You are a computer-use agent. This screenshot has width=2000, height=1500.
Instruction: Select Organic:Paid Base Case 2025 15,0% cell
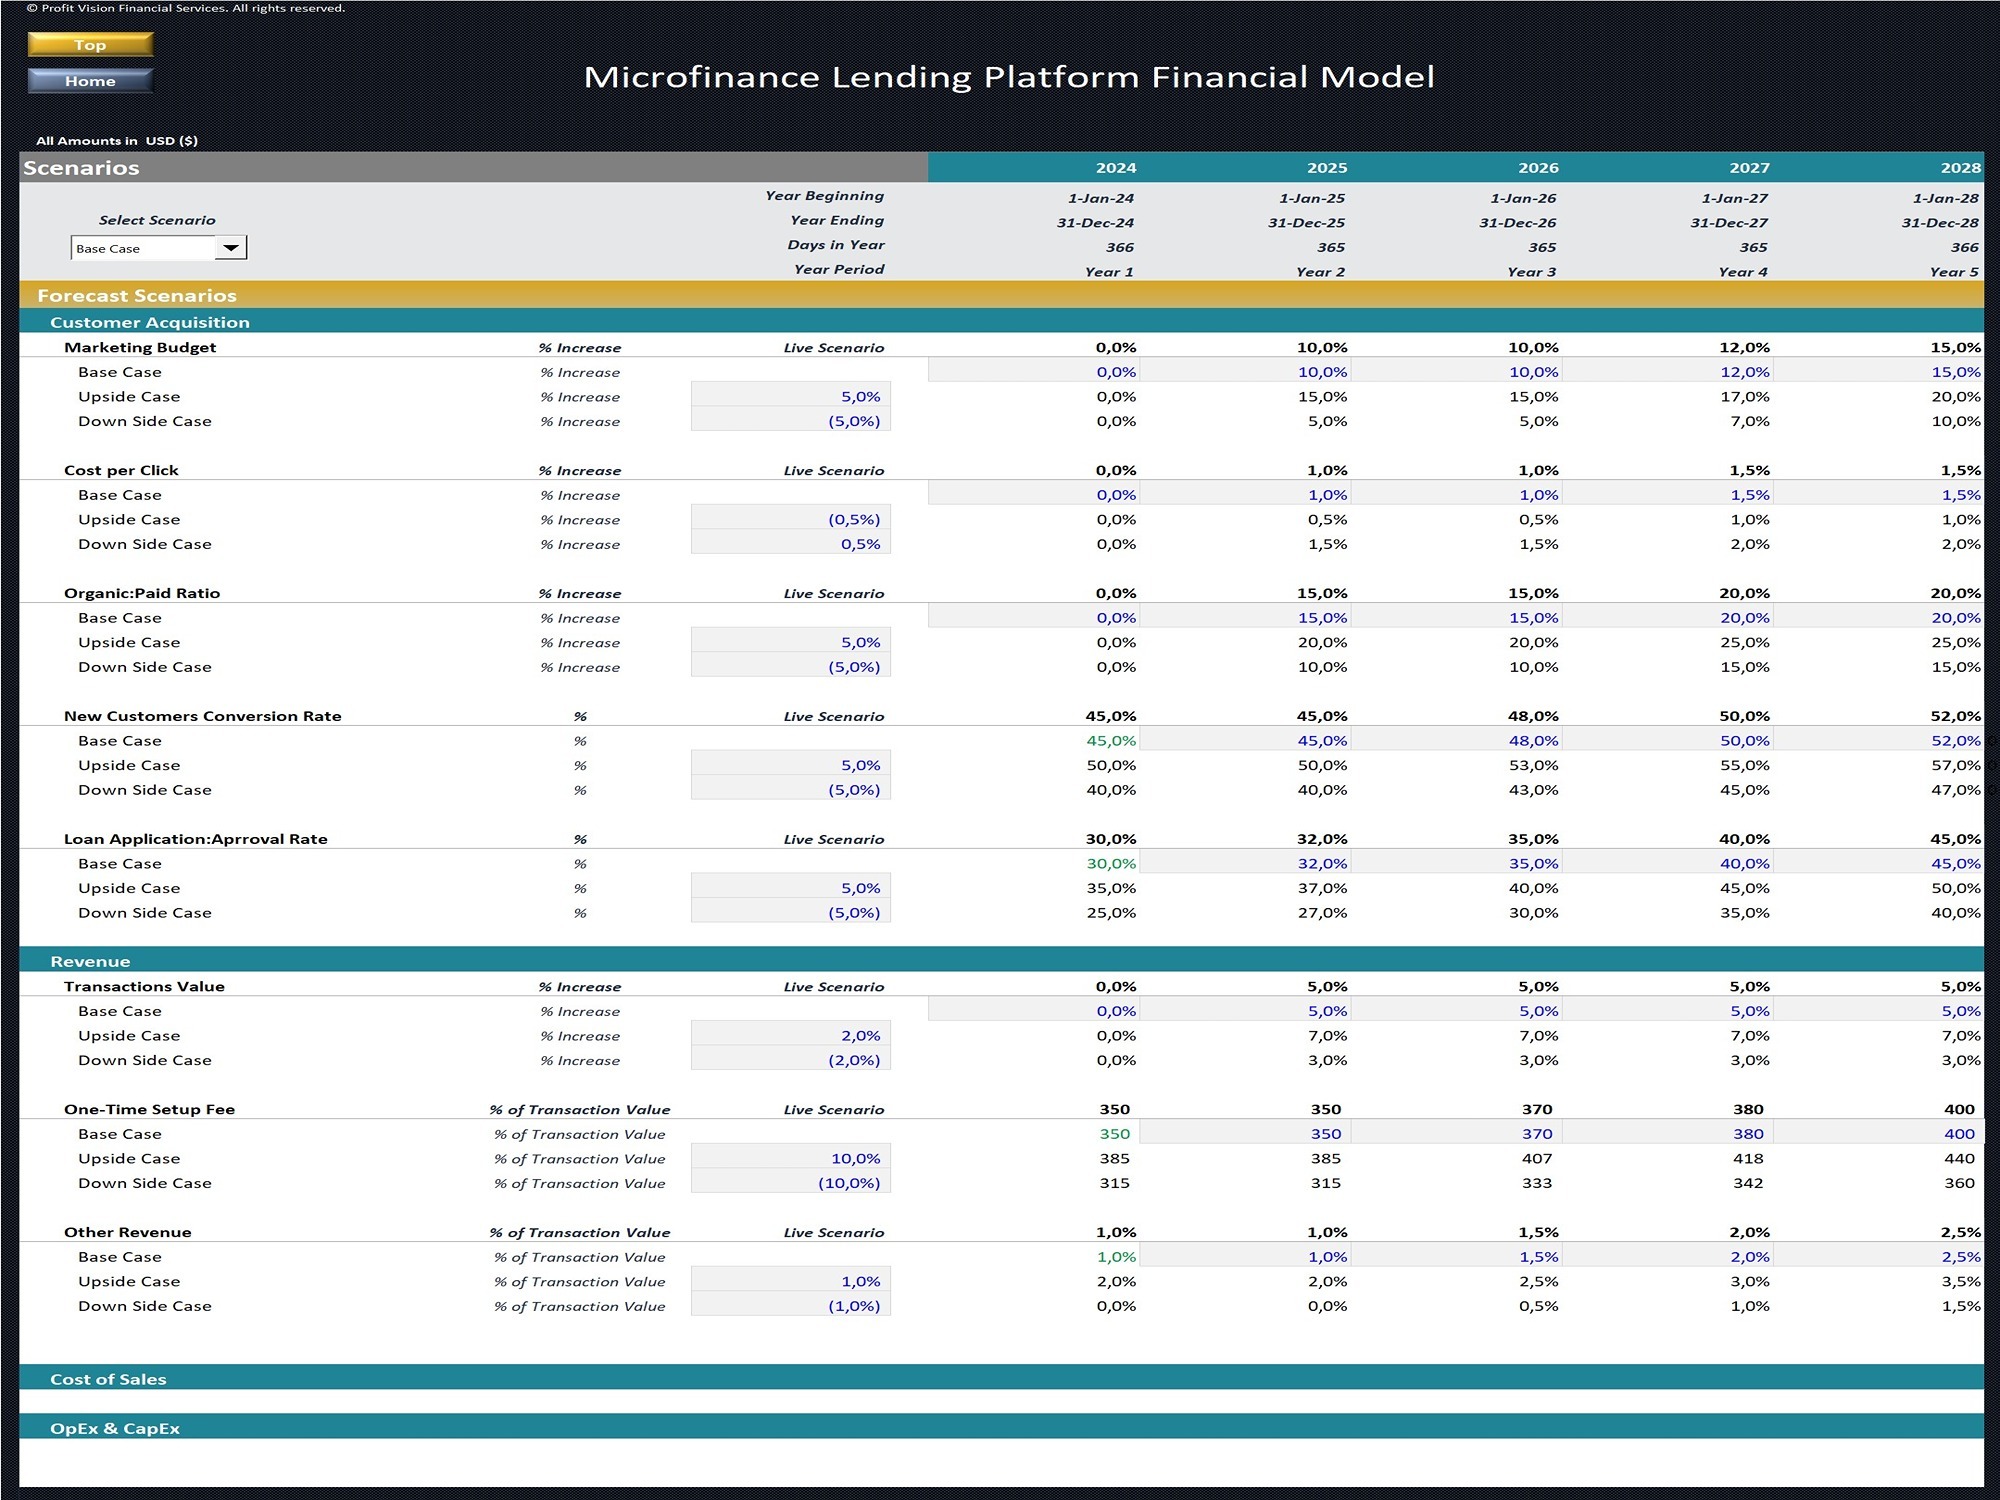(1245, 618)
